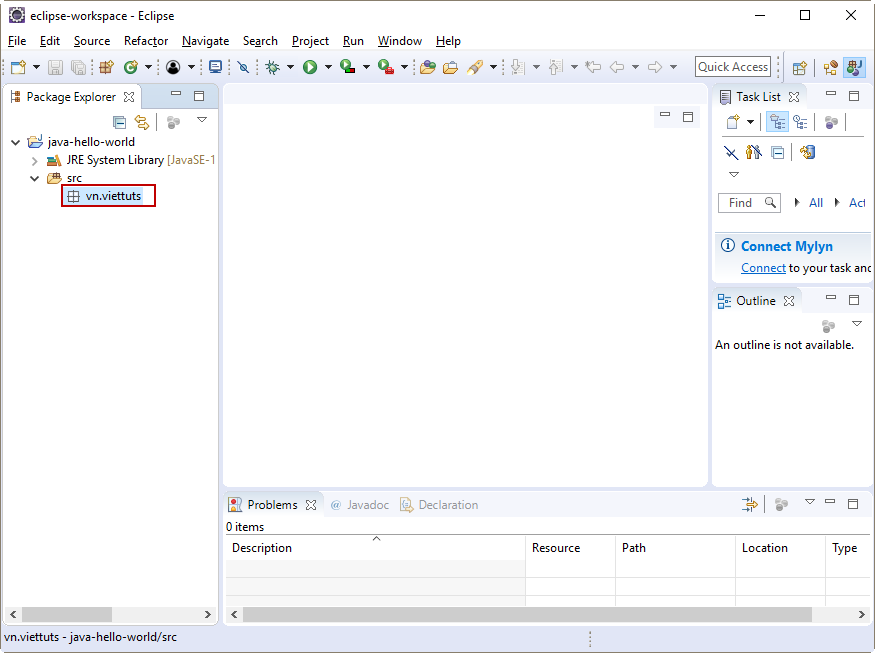Toggle Hide Completed Tasks in Task List
The width and height of the screenshot is (875, 653).
tap(731, 152)
